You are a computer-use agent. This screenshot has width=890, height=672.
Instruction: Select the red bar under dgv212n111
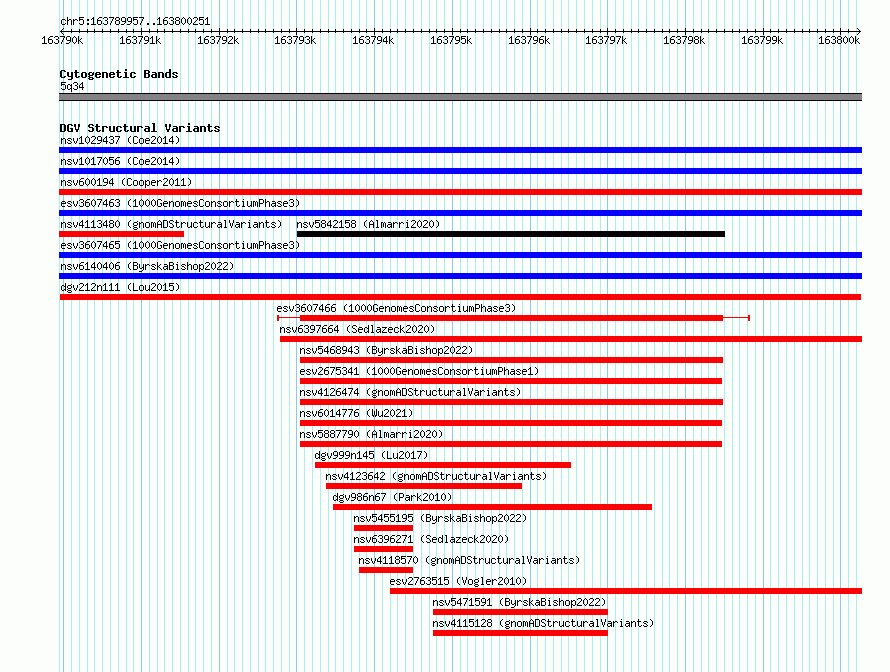[x=460, y=297]
